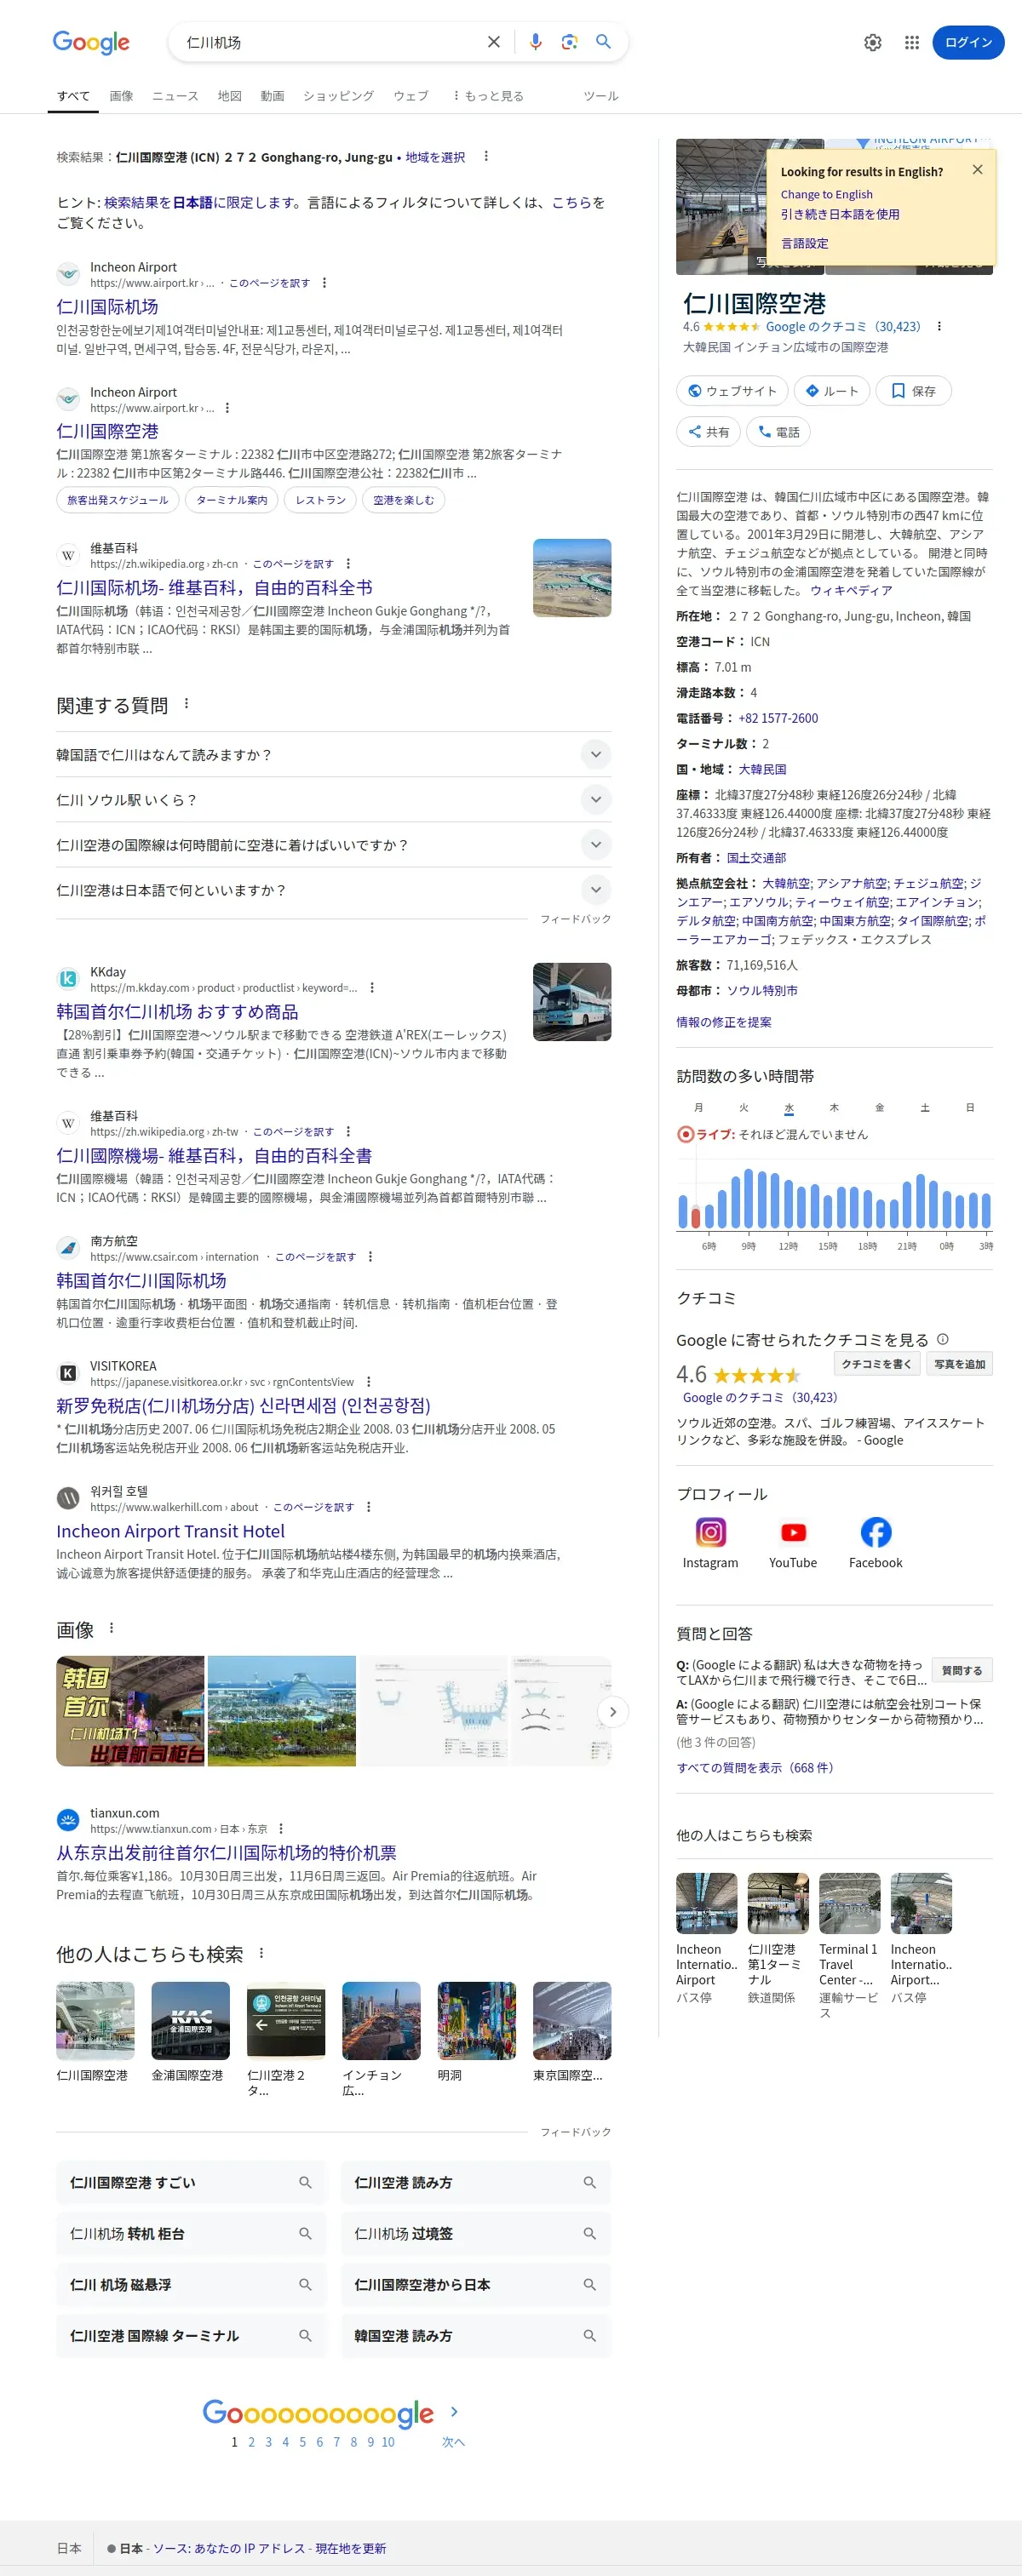Open the ツール tools menu

pos(600,96)
